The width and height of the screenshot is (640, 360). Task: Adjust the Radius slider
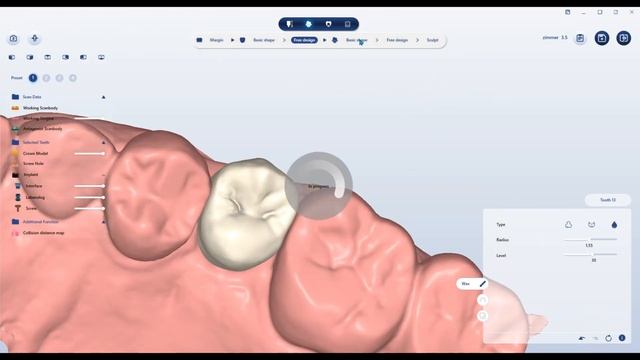click(590, 240)
